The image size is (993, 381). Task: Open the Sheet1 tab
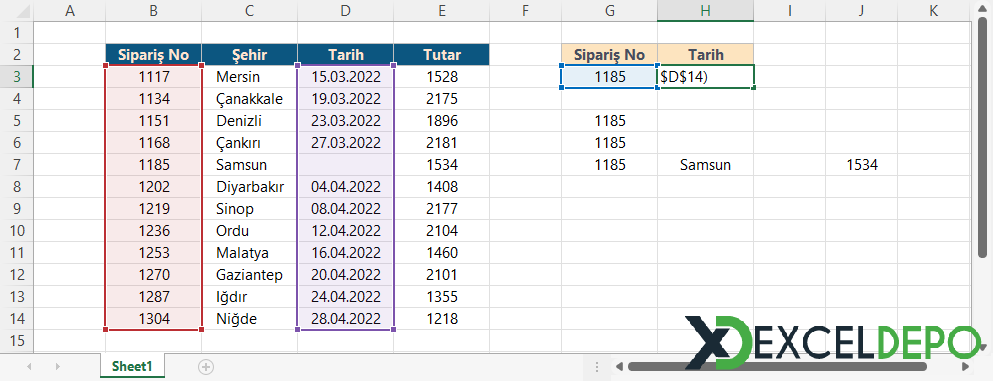point(132,366)
